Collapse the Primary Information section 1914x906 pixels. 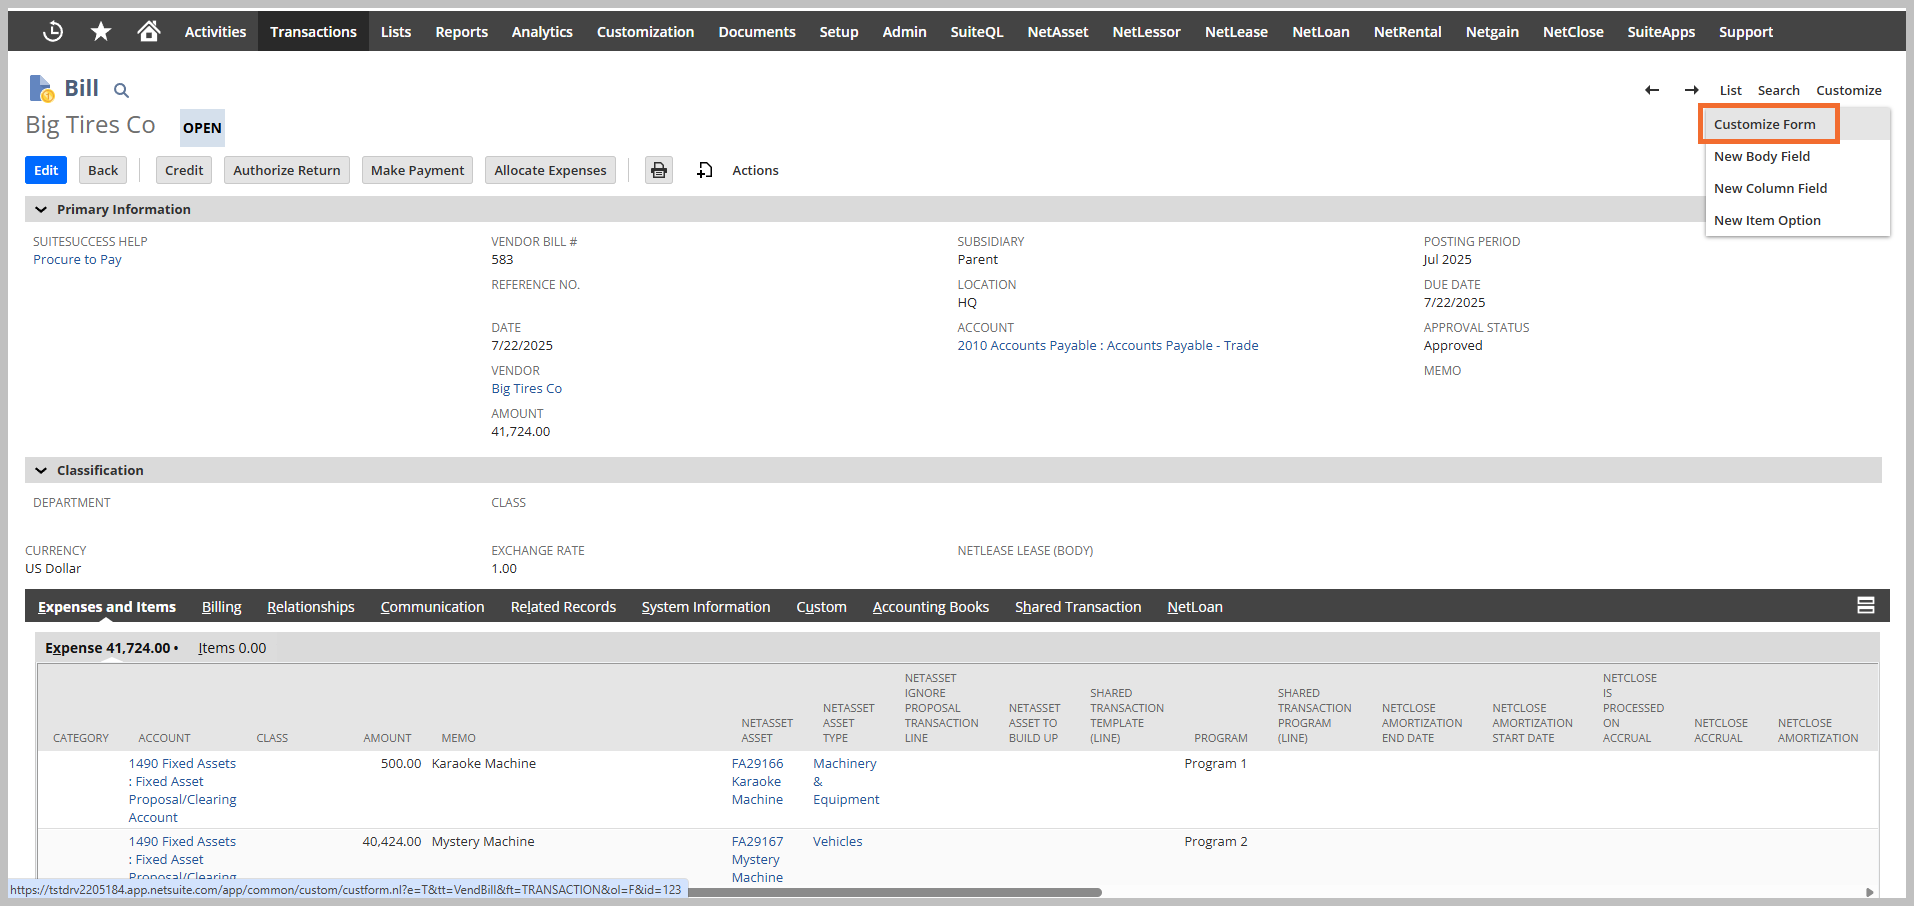tap(41, 209)
